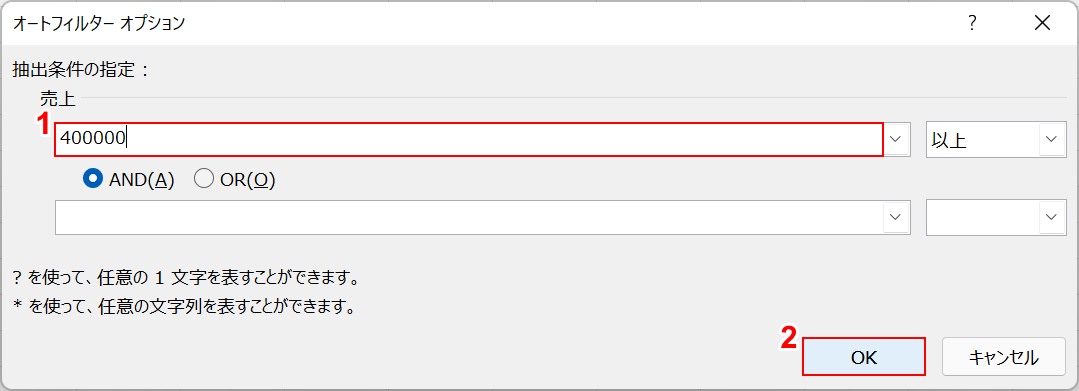This screenshot has width=1079, height=391.
Task: Click the hint text about * wildcard
Action: coord(184,306)
